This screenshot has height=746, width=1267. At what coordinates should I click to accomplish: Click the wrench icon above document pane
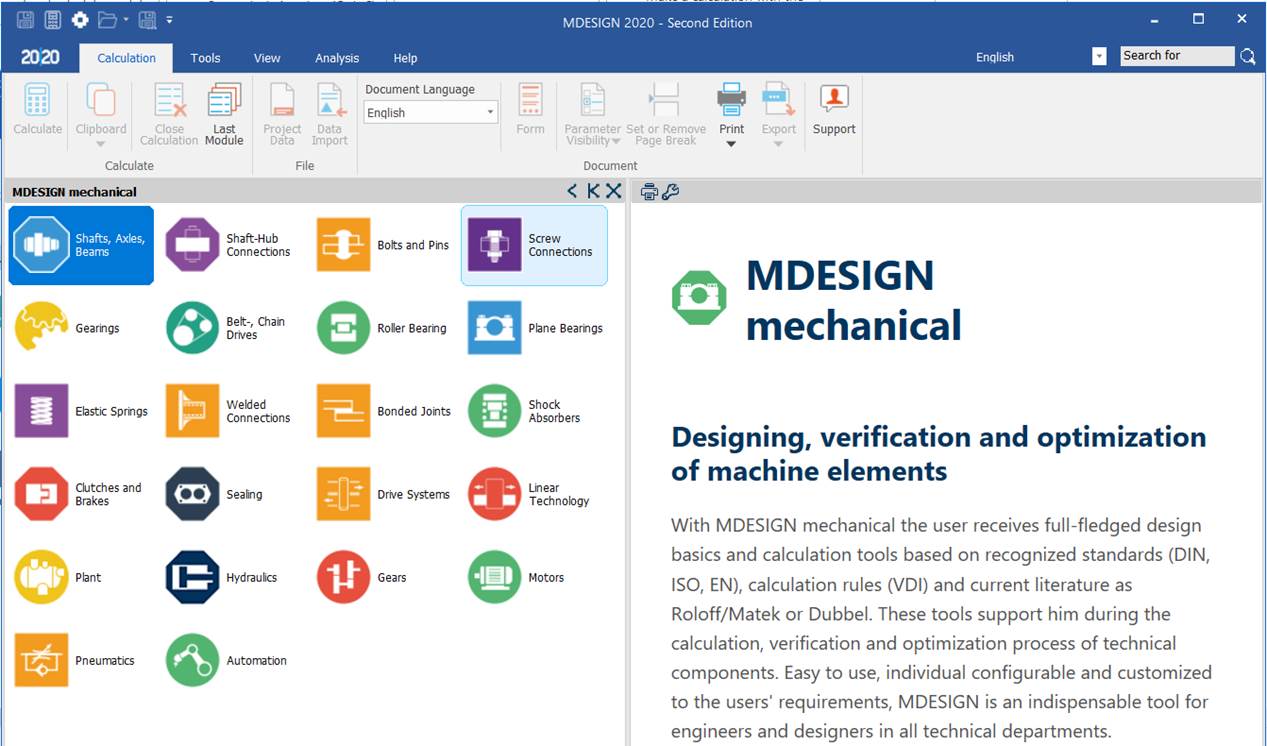tap(671, 192)
